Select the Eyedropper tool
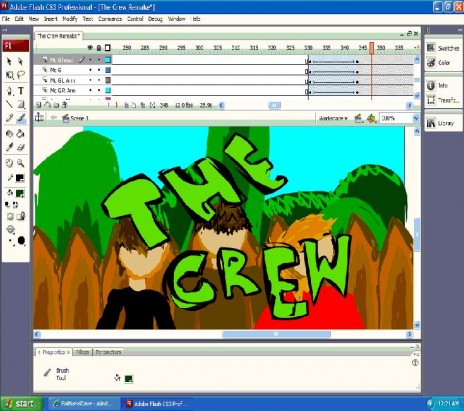Image resolution: width=464 pixels, height=411 pixels. click(9, 147)
